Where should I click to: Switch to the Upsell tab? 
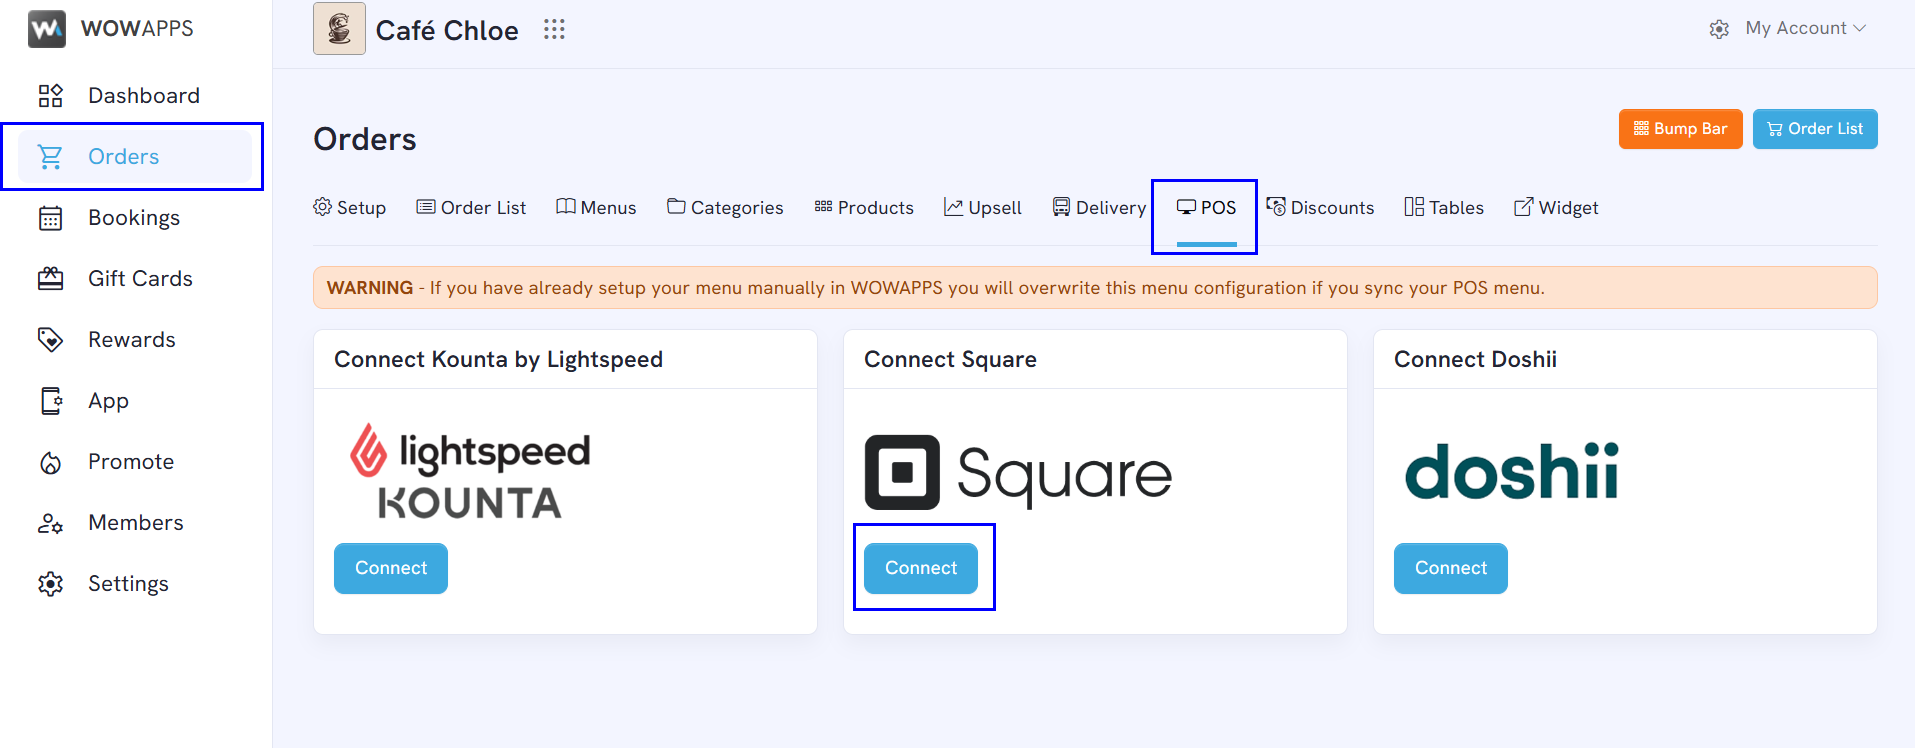click(983, 208)
